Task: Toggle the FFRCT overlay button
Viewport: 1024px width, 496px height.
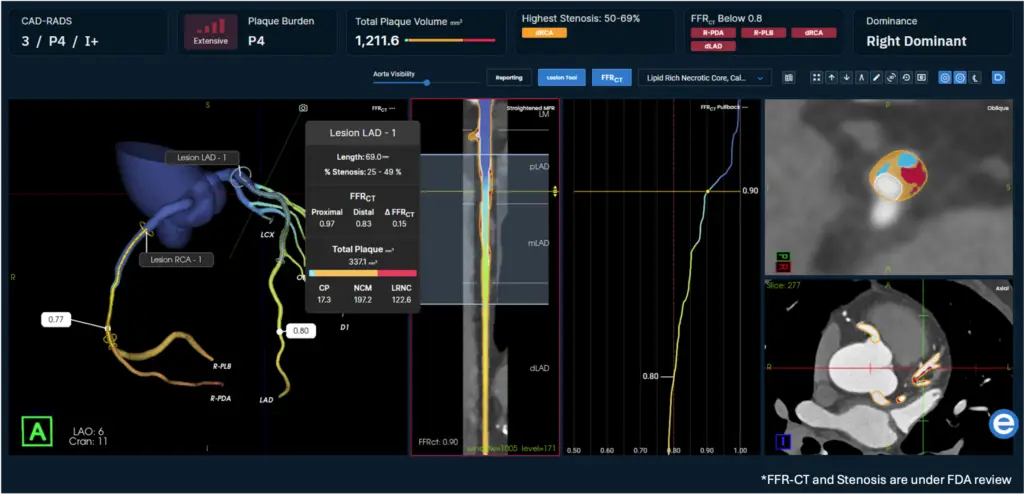Action: tap(612, 78)
